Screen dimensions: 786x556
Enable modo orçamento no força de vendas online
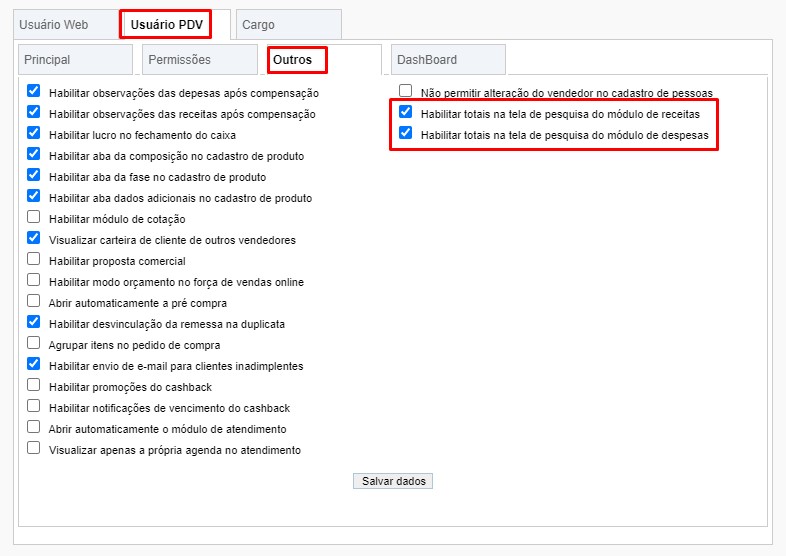click(34, 280)
